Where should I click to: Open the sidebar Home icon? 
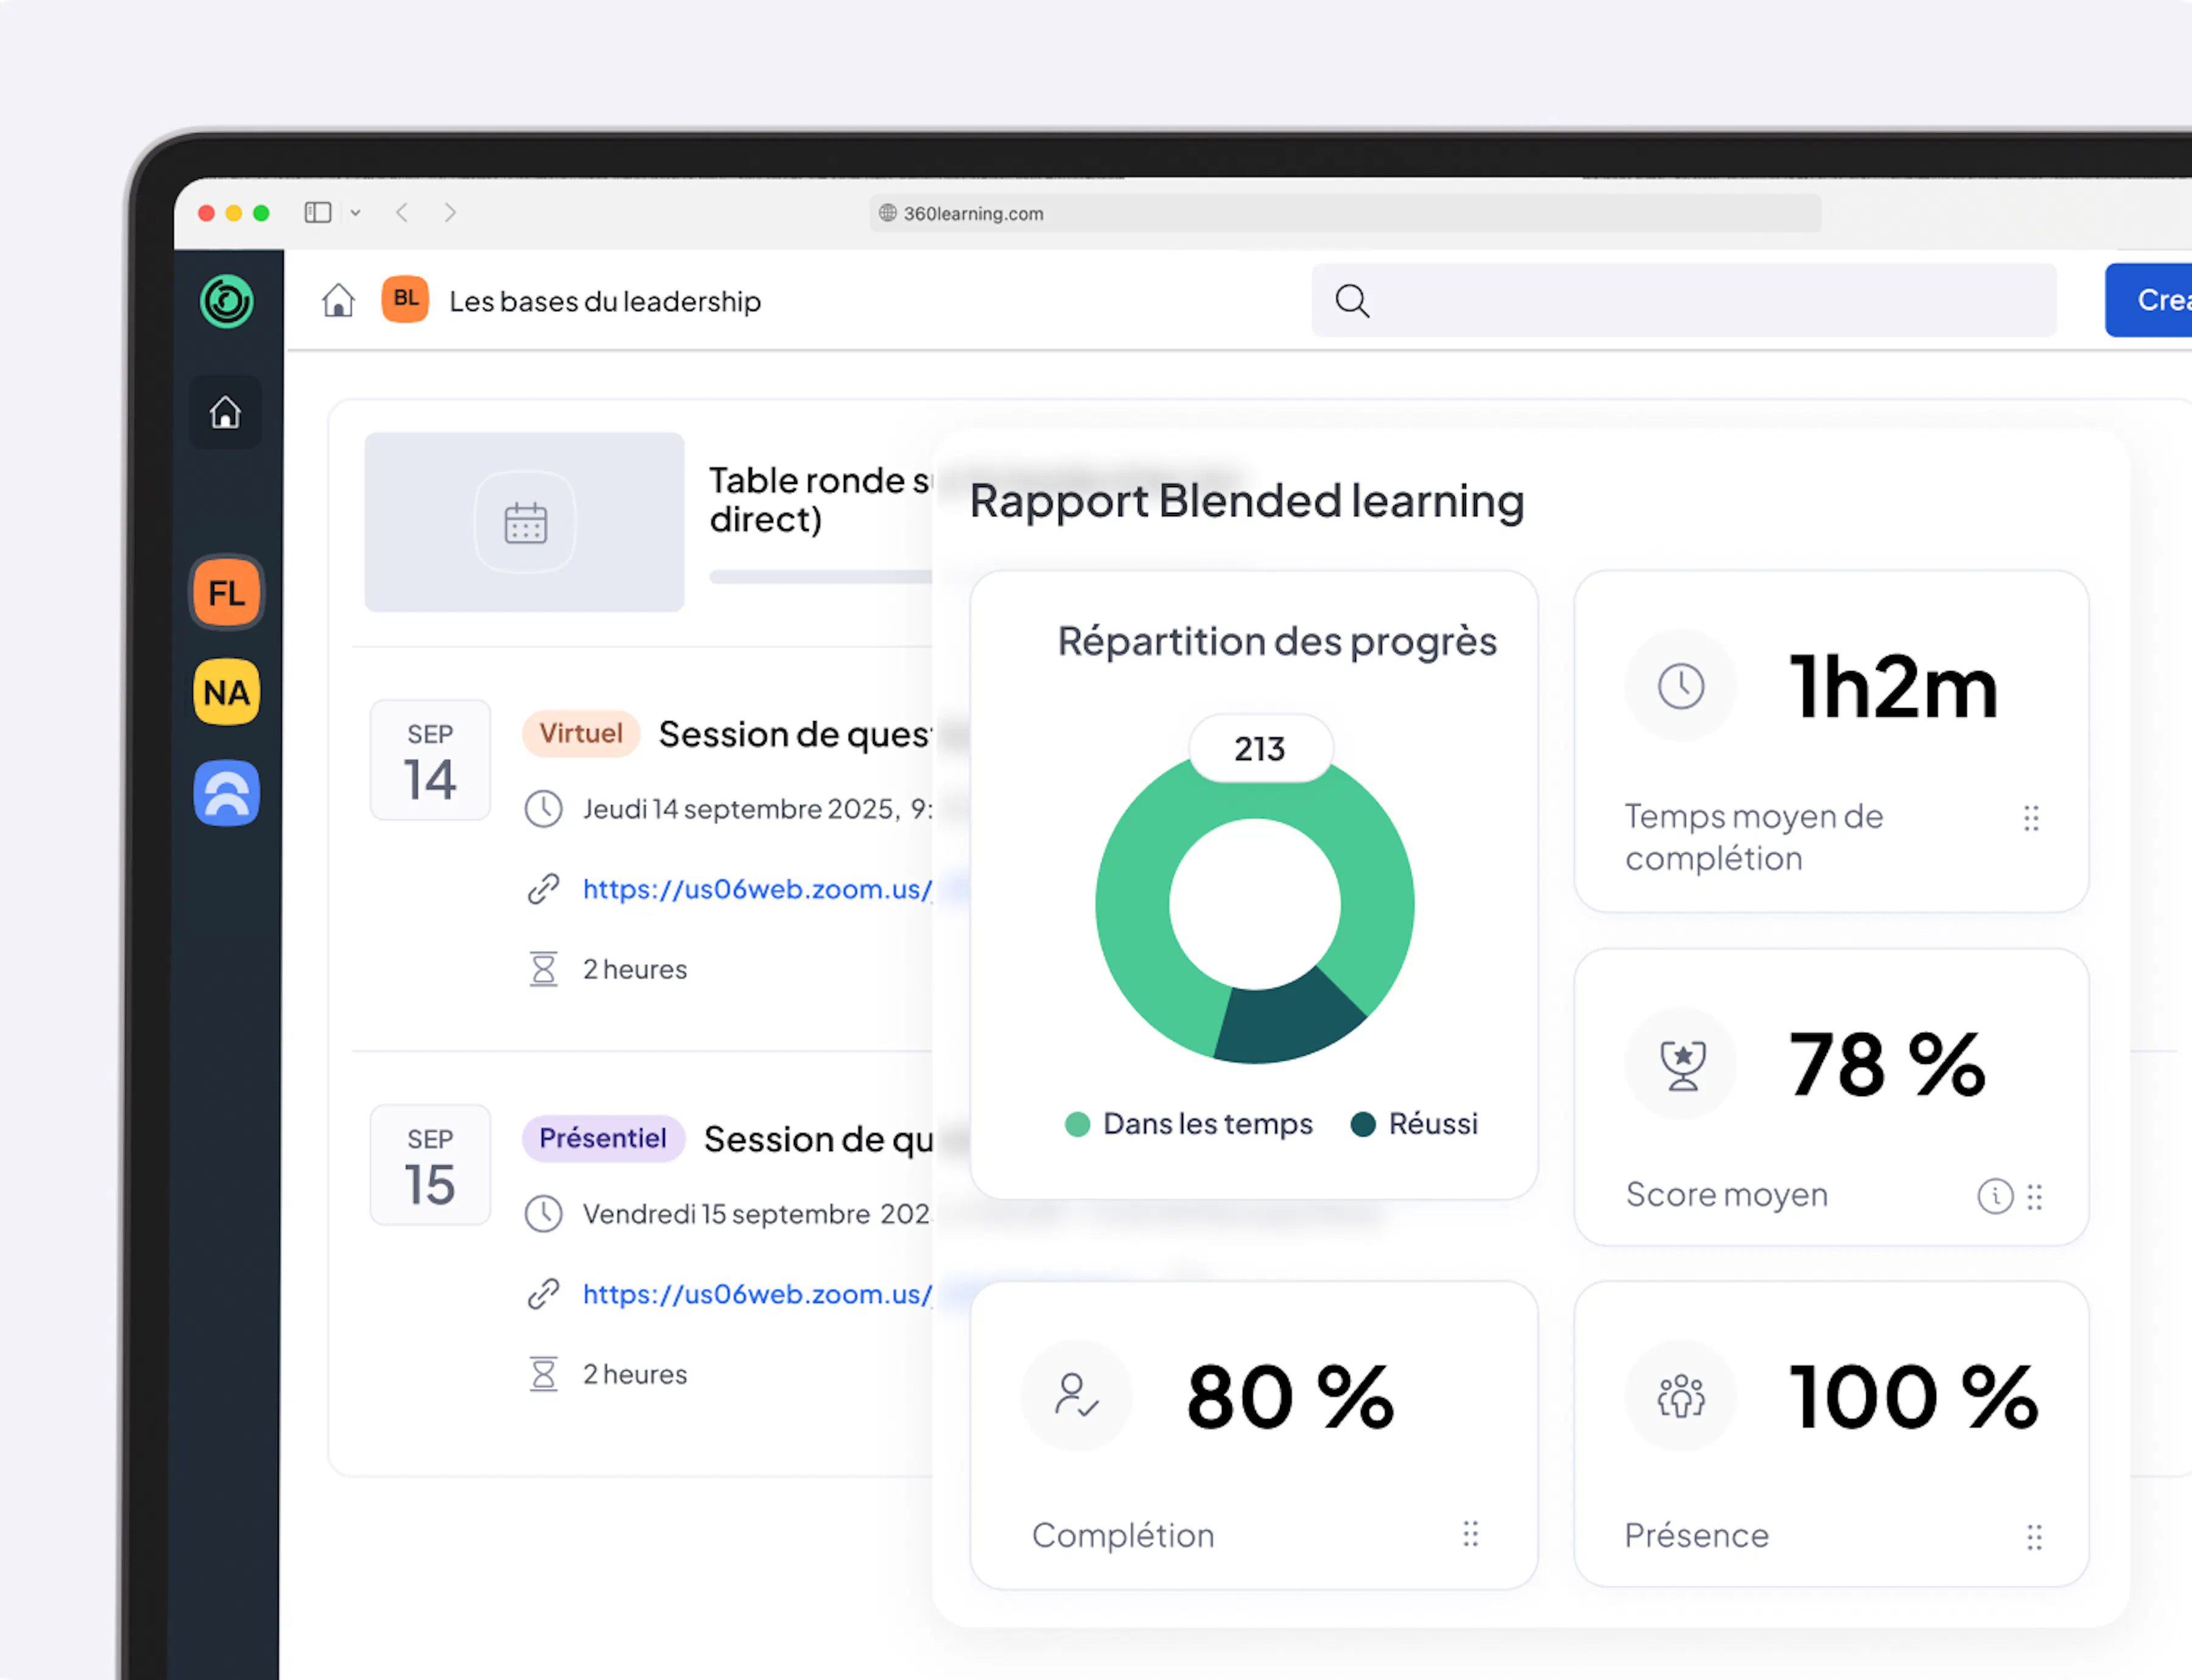point(225,412)
